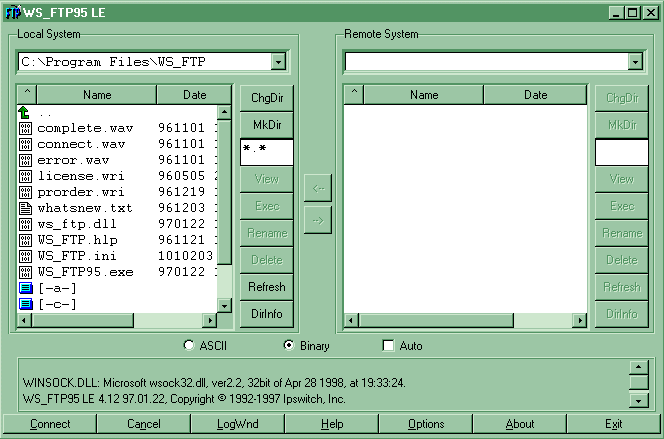This screenshot has height=439, width=664.
Task: Click the local Delete button
Action: (267, 260)
